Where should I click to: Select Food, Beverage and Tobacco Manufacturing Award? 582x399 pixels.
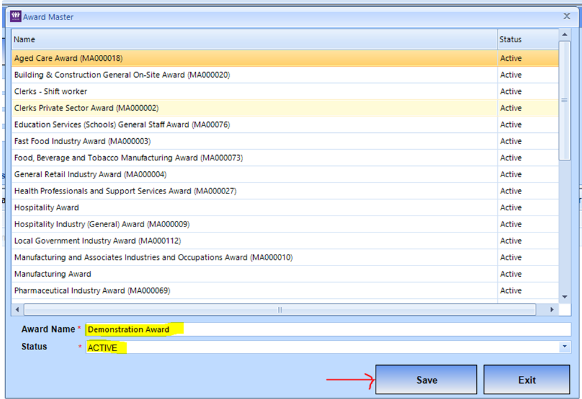pyautogui.click(x=285, y=158)
